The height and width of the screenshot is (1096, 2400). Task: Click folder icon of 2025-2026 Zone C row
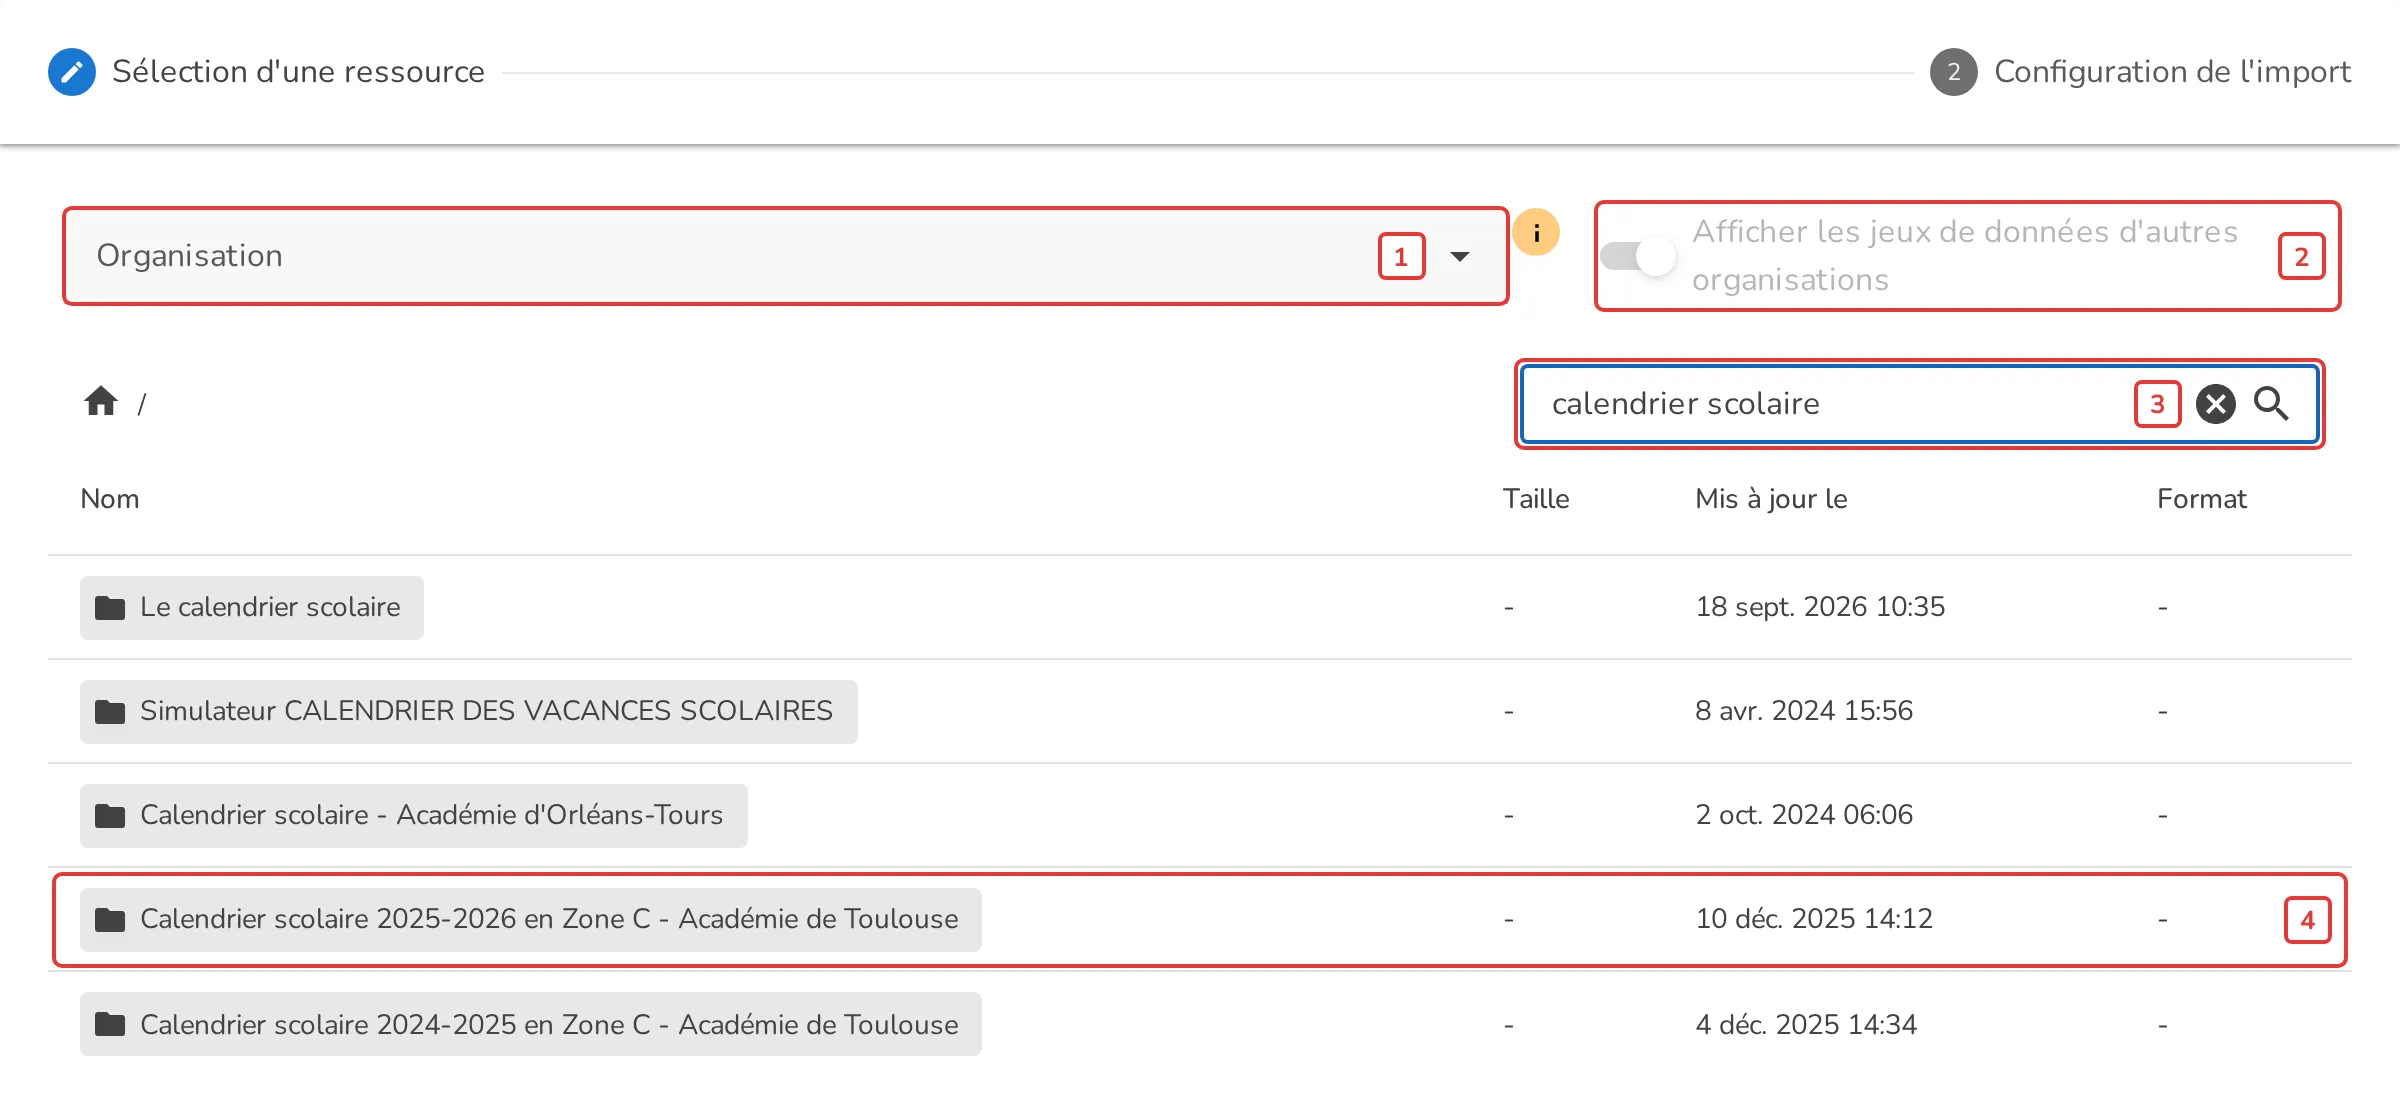click(110, 919)
